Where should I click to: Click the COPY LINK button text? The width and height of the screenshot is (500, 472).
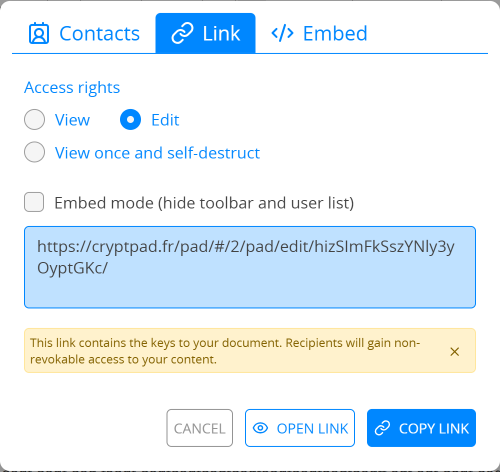coord(434,429)
